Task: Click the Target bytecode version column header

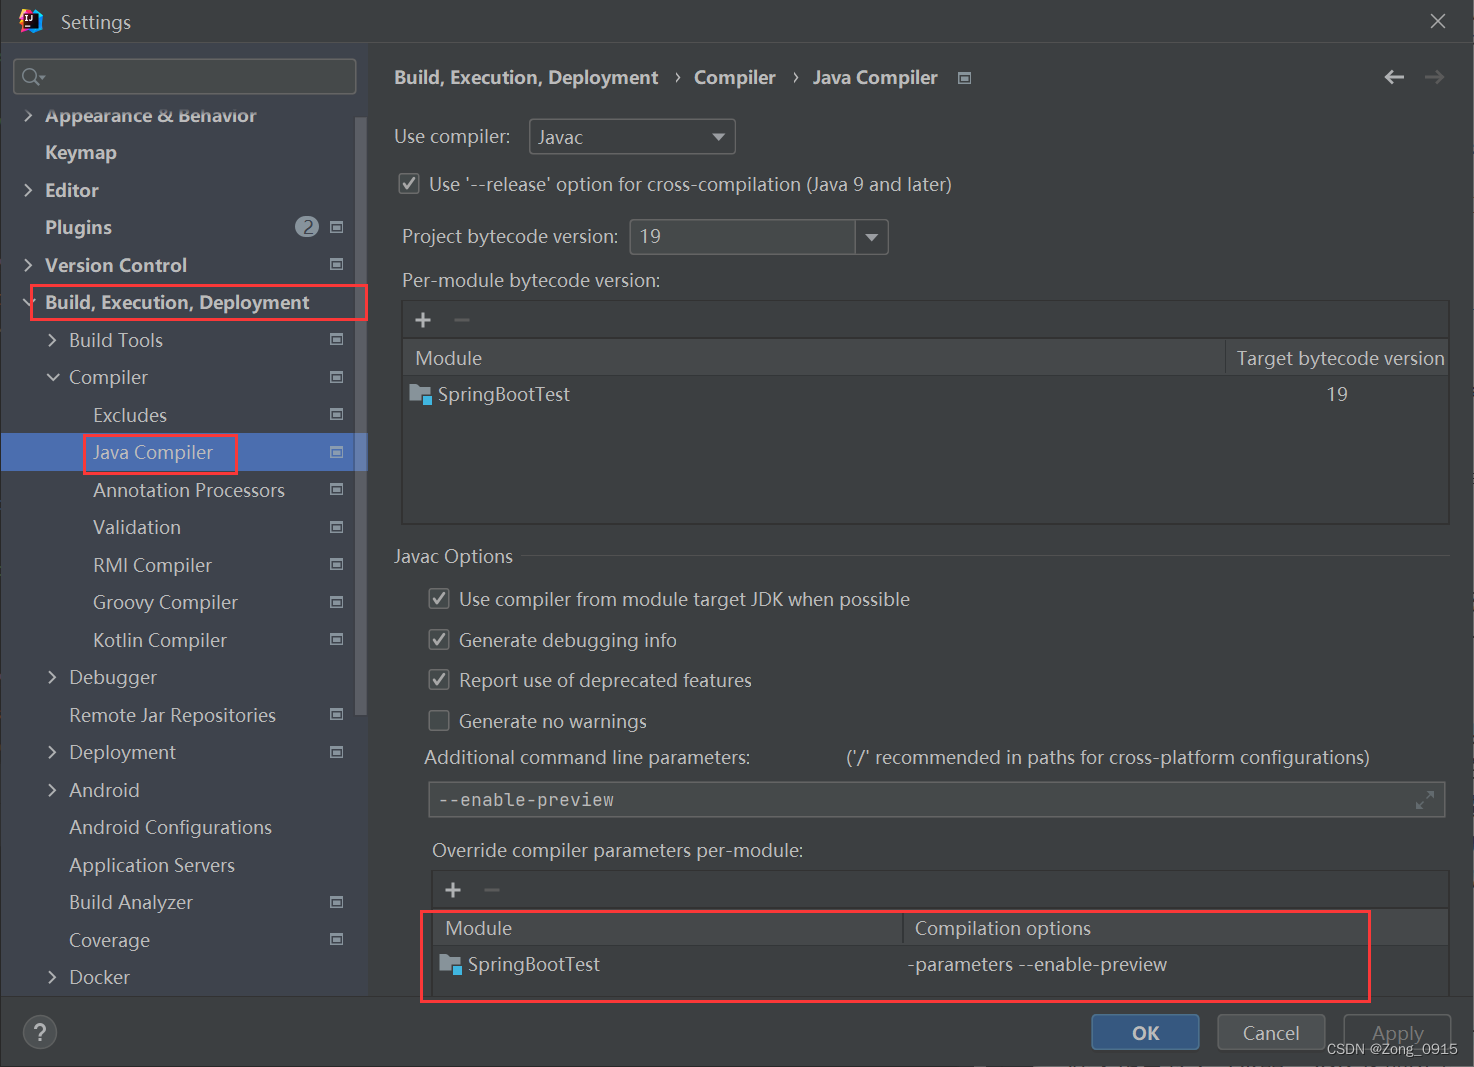Action: click(x=1338, y=358)
